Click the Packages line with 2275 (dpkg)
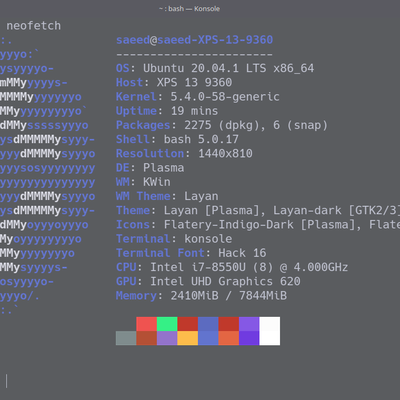This screenshot has height=400, width=400. (222, 125)
